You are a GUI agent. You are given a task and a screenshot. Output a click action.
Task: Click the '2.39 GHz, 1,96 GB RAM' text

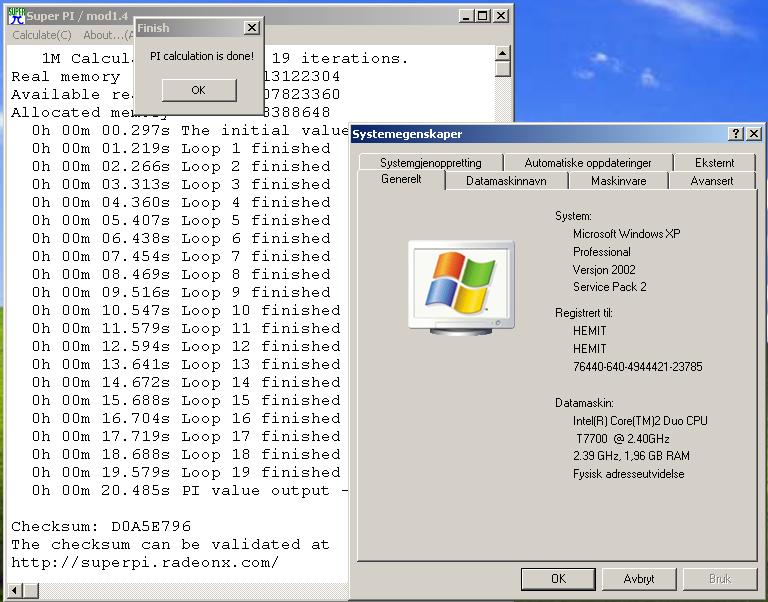(631, 456)
